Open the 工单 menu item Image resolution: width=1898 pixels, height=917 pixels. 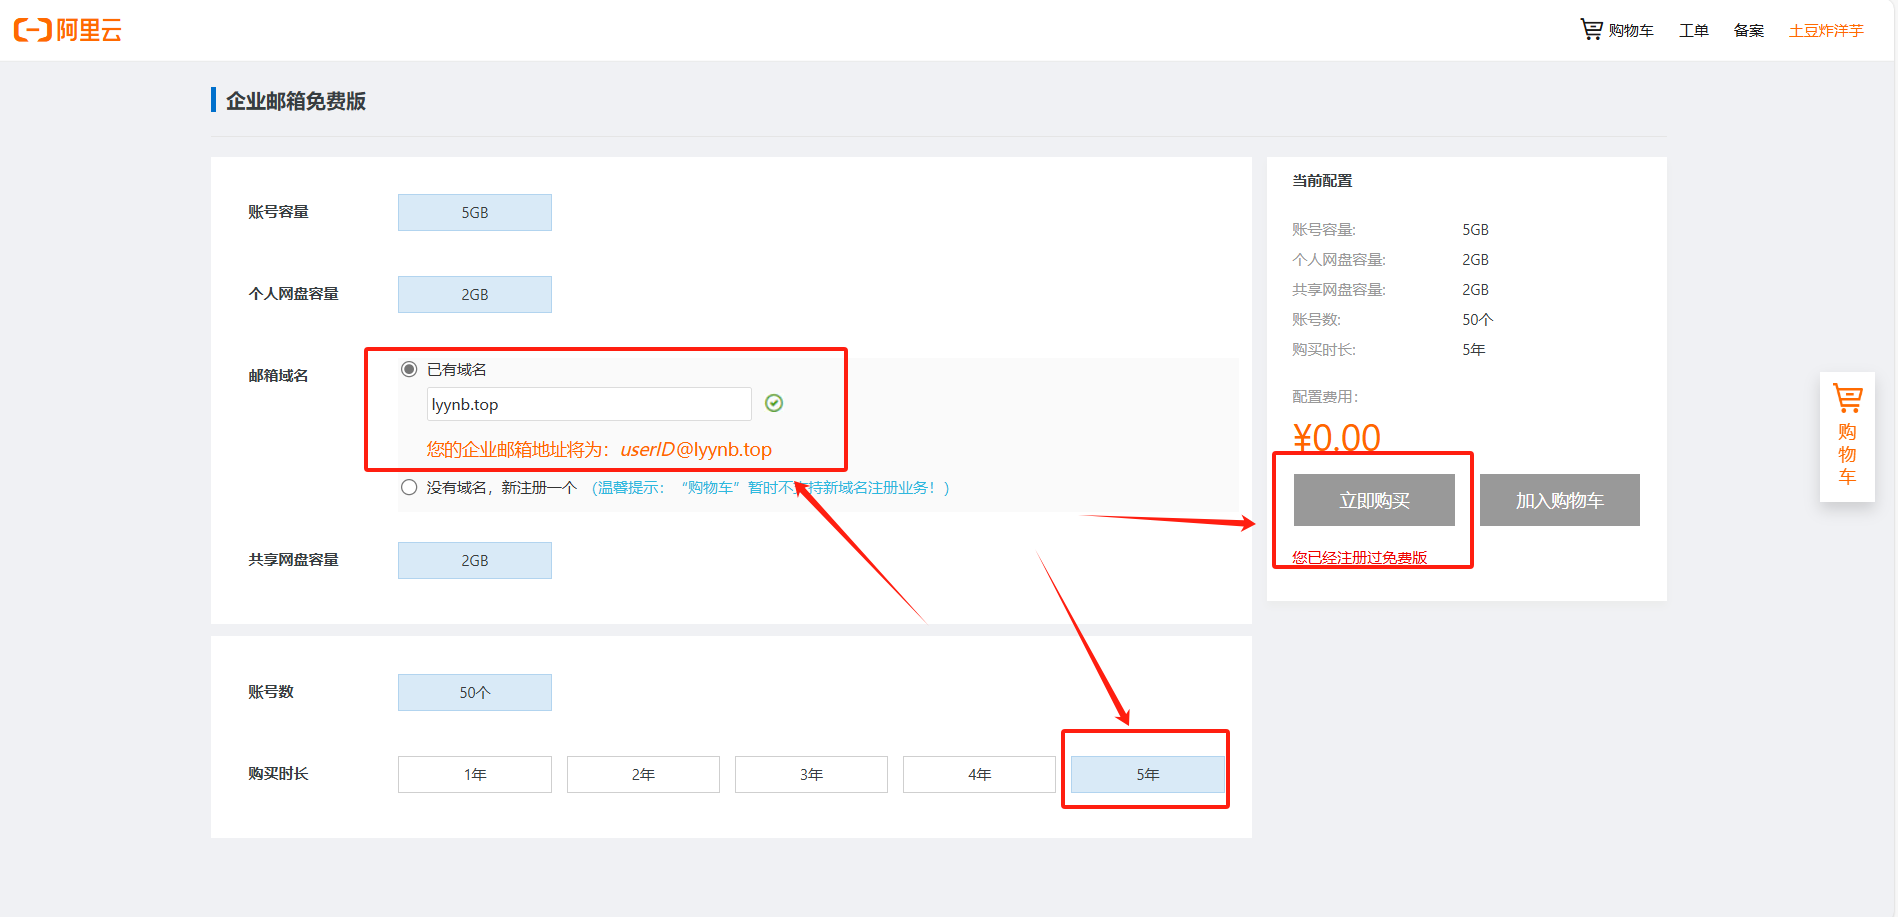[1693, 31]
